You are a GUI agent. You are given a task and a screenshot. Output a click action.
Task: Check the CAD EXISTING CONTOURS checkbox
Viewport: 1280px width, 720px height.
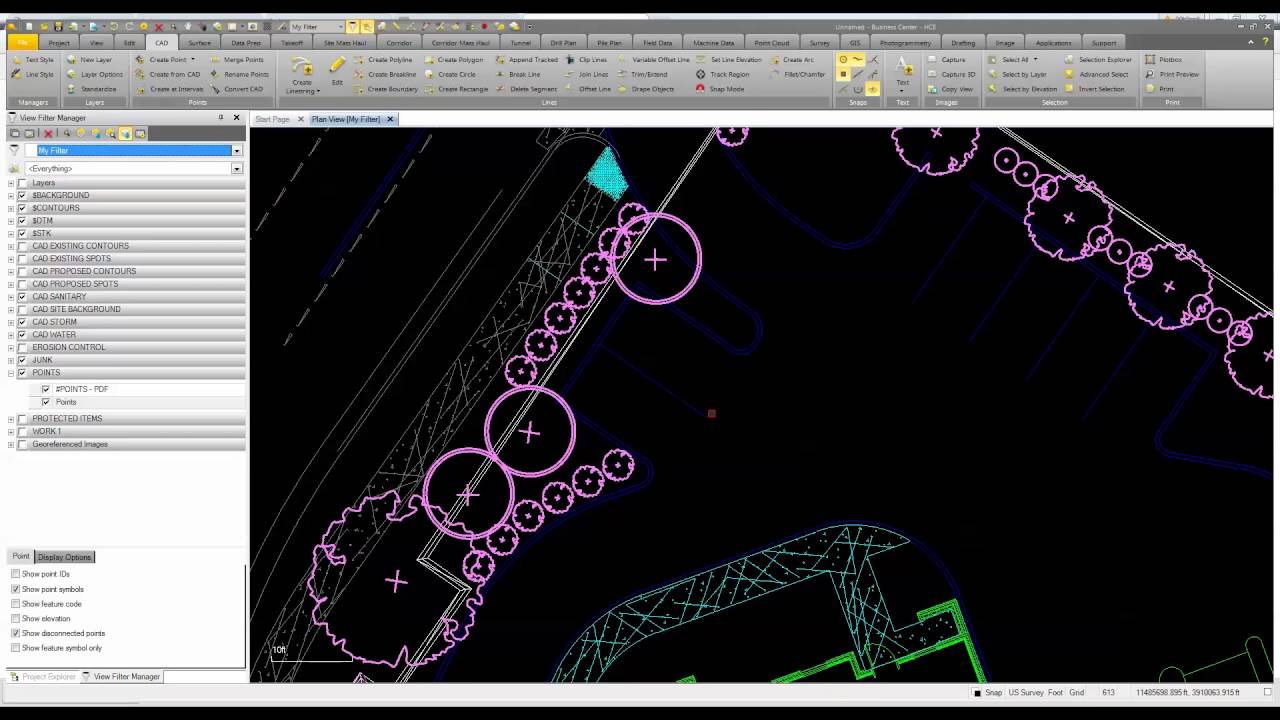(x=22, y=246)
